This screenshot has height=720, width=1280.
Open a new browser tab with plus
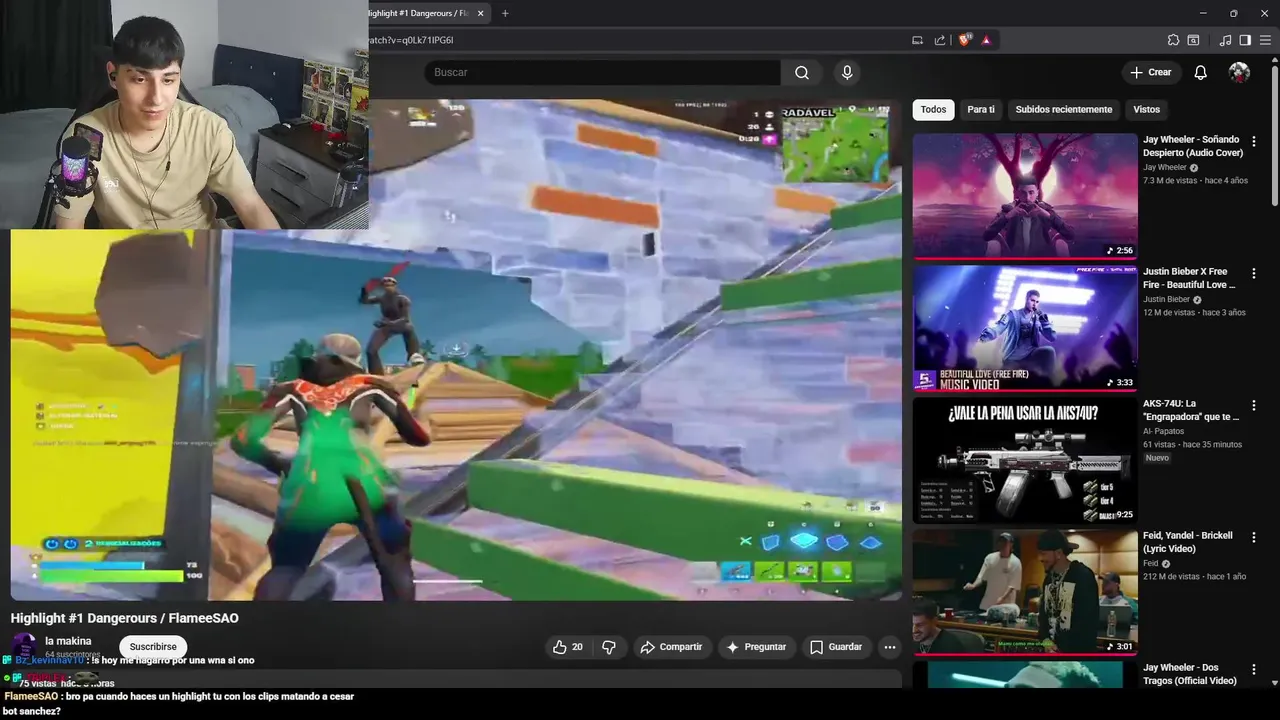click(x=505, y=13)
